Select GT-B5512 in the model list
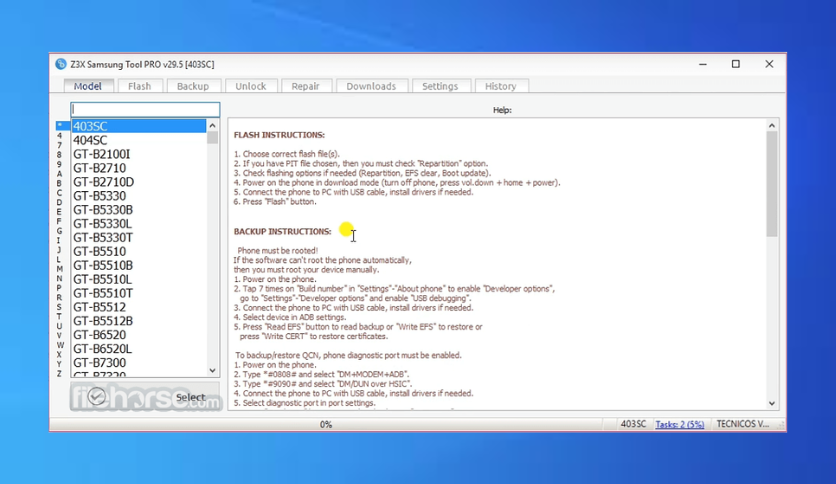Viewport: 836px width, 484px height. 139,306
